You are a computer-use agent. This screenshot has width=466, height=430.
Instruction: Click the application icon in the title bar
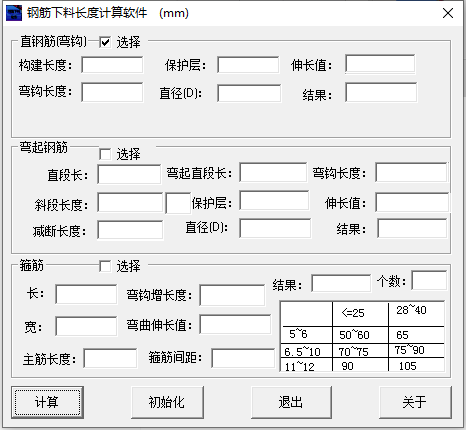[14, 13]
